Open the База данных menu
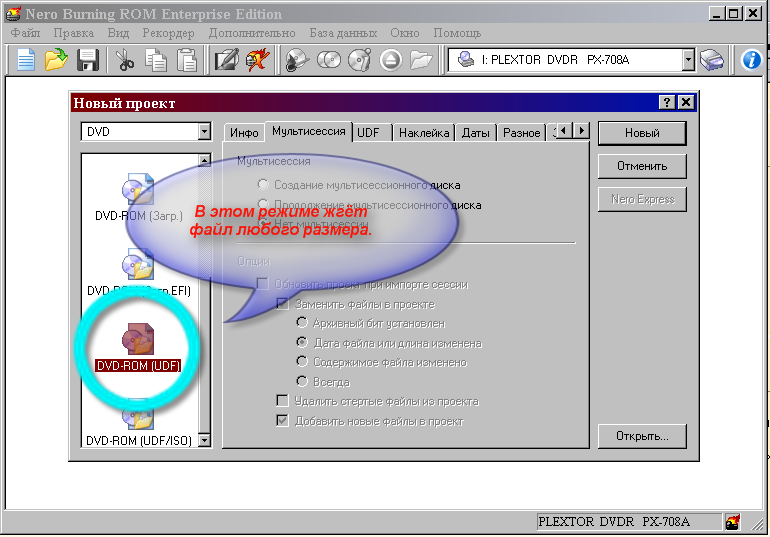 [x=343, y=33]
